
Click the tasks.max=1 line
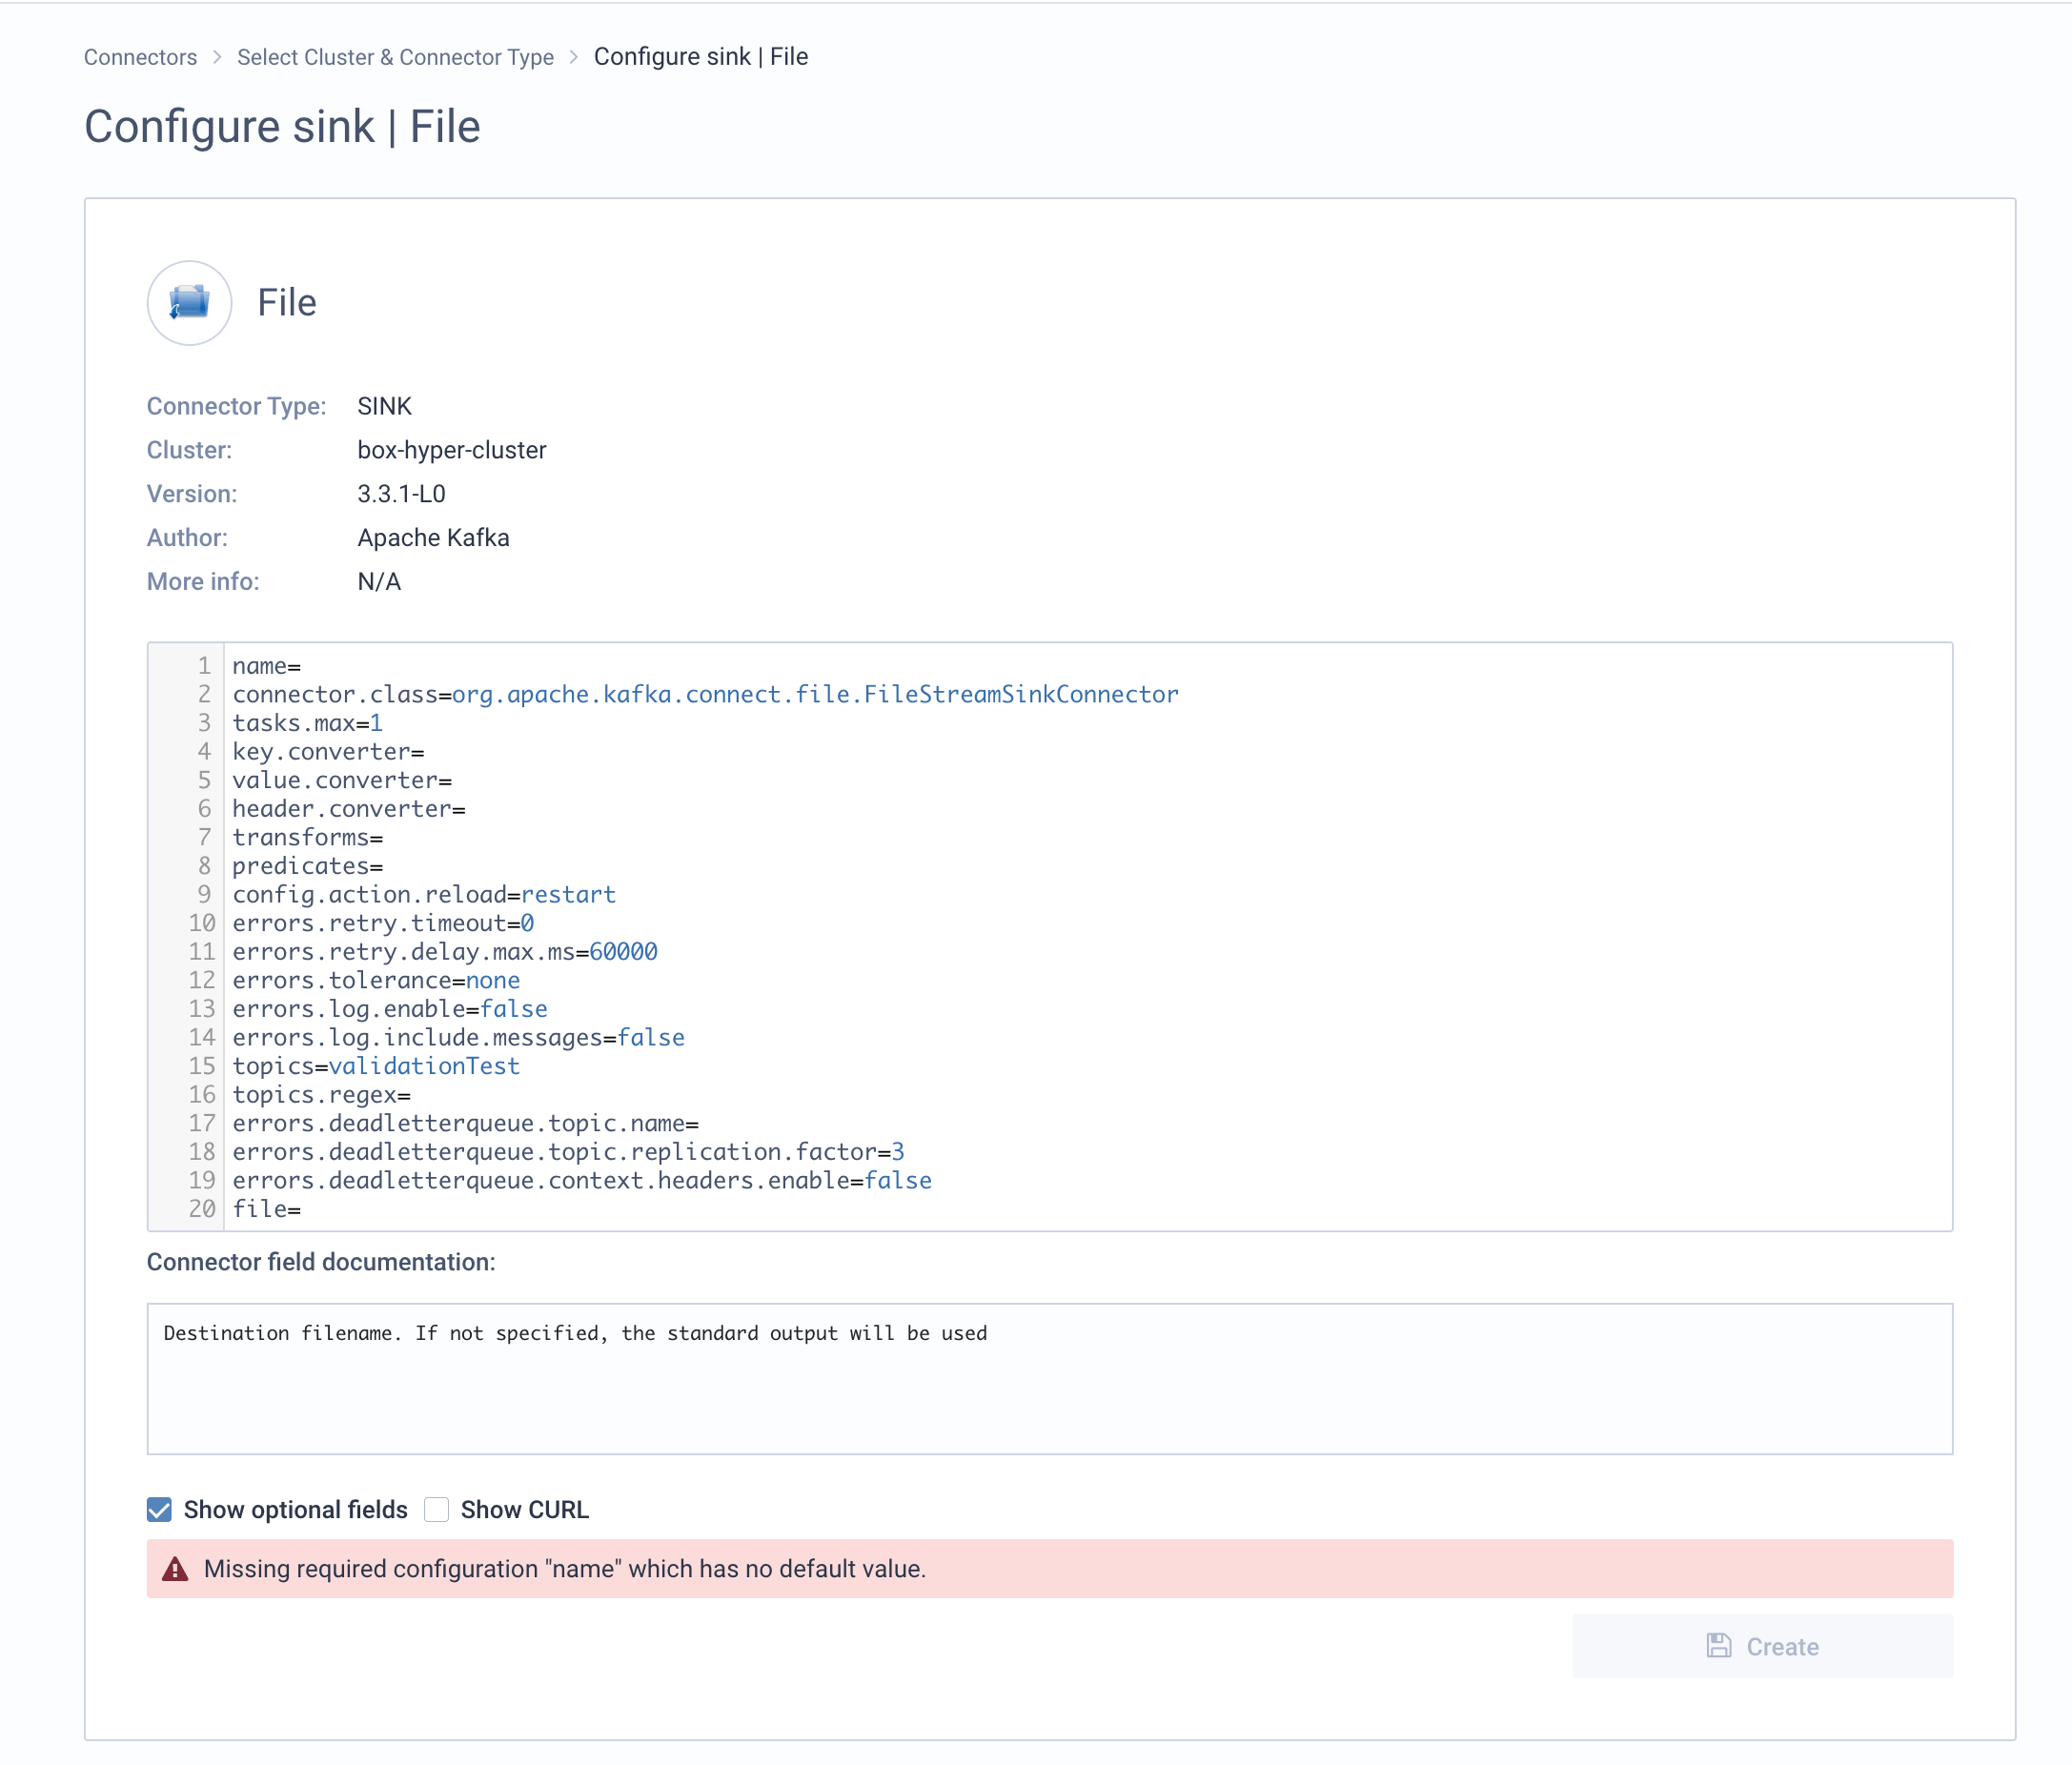[x=308, y=723]
